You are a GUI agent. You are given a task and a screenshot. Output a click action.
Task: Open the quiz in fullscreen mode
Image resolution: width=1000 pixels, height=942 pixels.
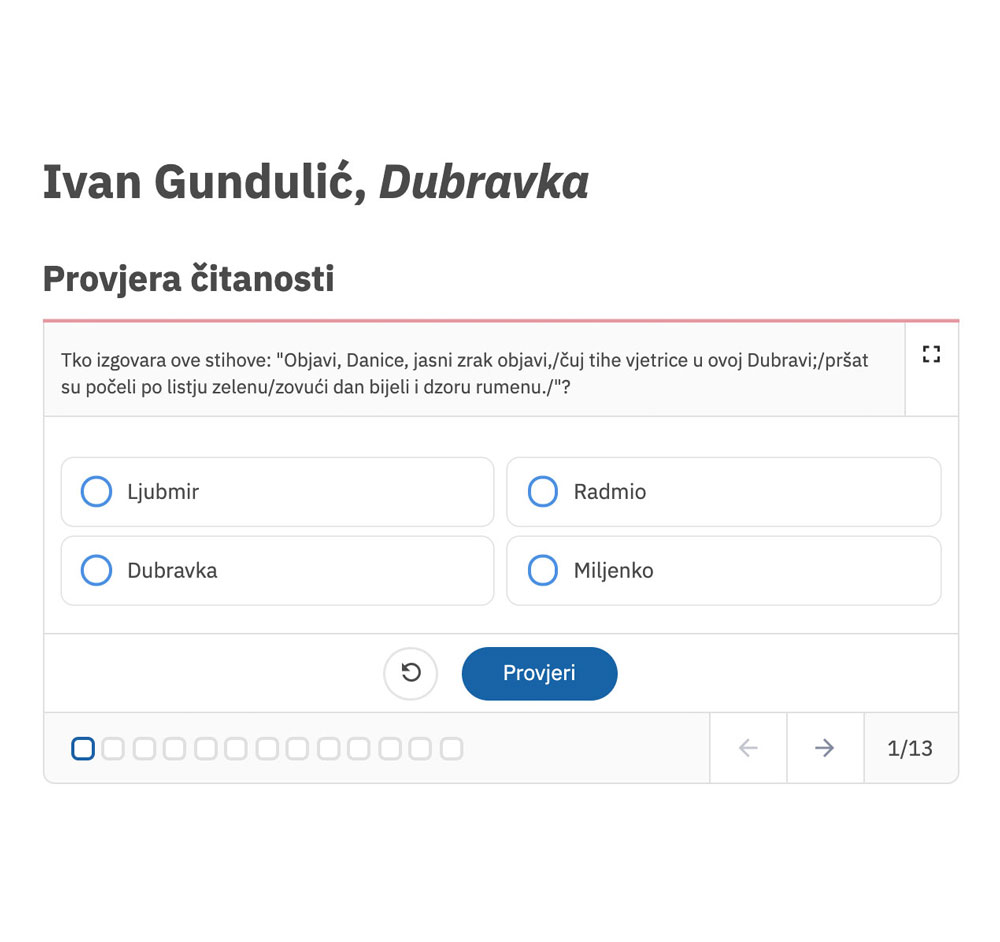(931, 354)
